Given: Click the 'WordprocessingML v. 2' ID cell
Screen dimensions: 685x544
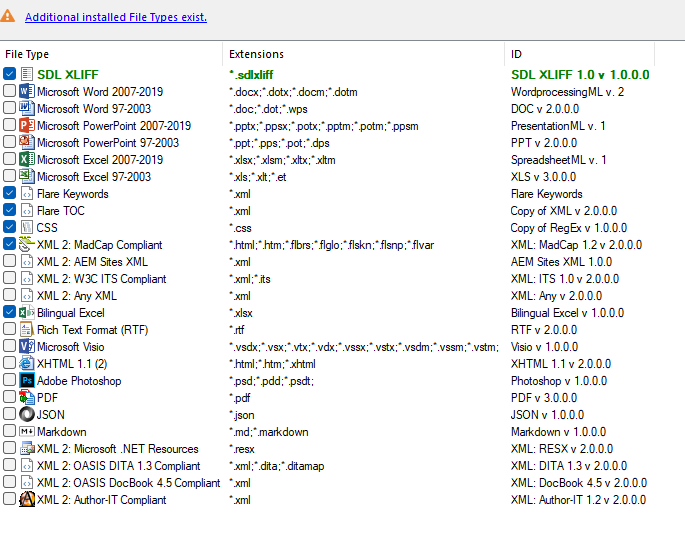Looking at the screenshot, I should [x=567, y=92].
